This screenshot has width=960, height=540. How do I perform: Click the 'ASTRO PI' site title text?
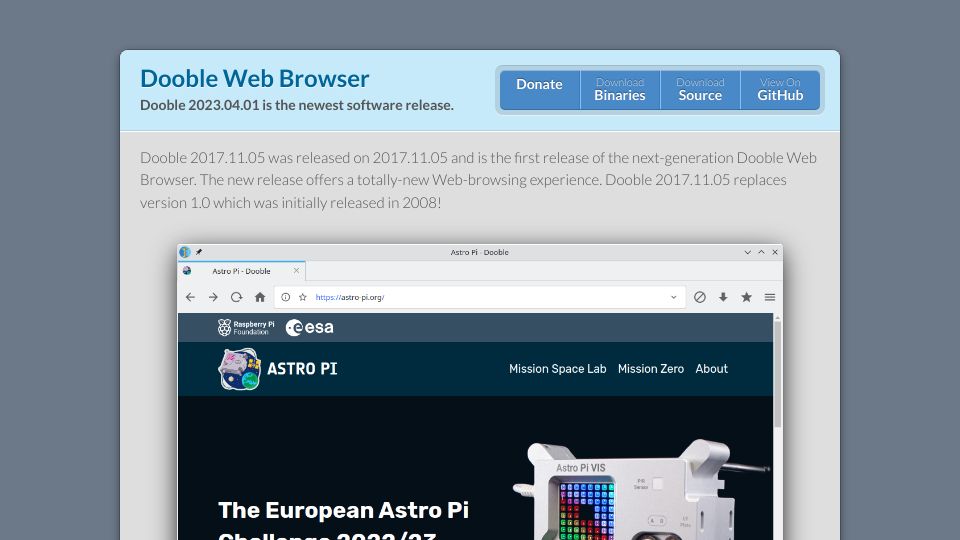point(302,369)
